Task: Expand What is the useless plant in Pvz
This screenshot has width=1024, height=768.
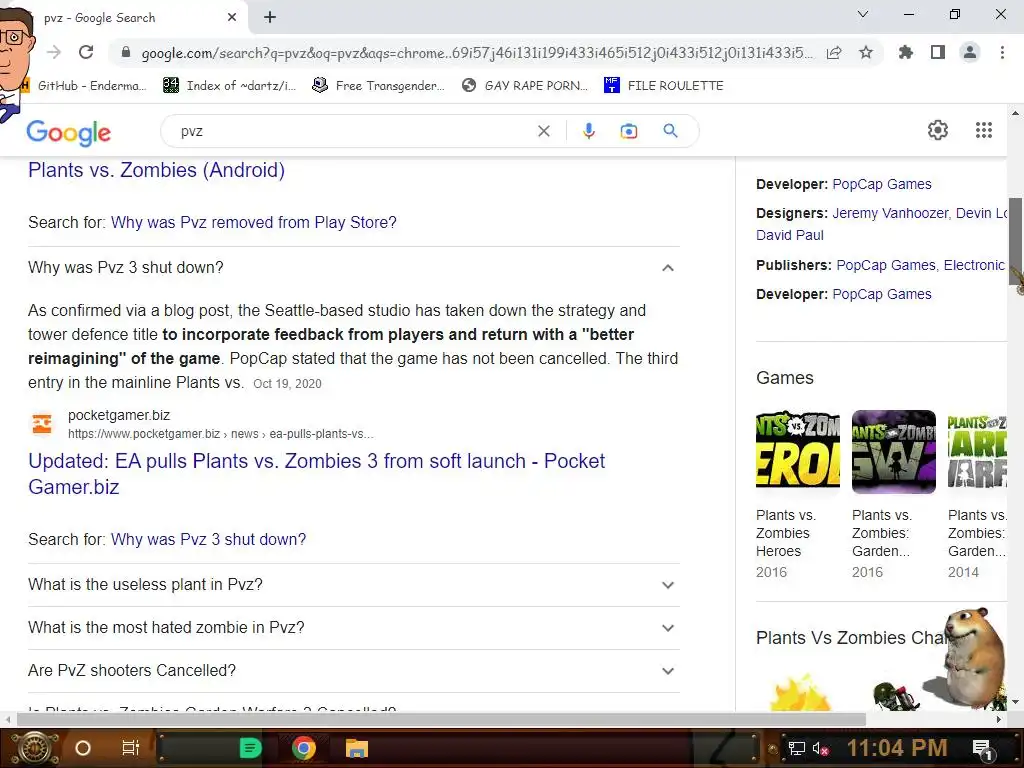Action: pyautogui.click(x=353, y=584)
